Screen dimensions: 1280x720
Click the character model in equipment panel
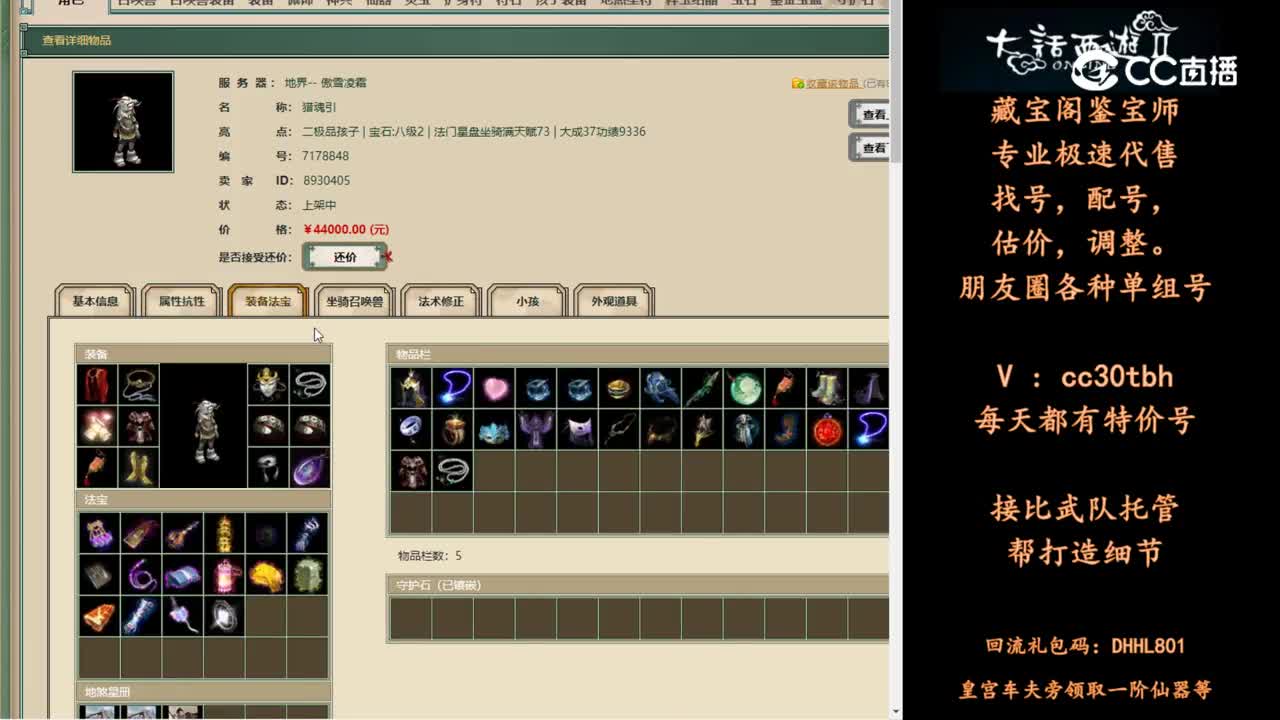click(204, 426)
